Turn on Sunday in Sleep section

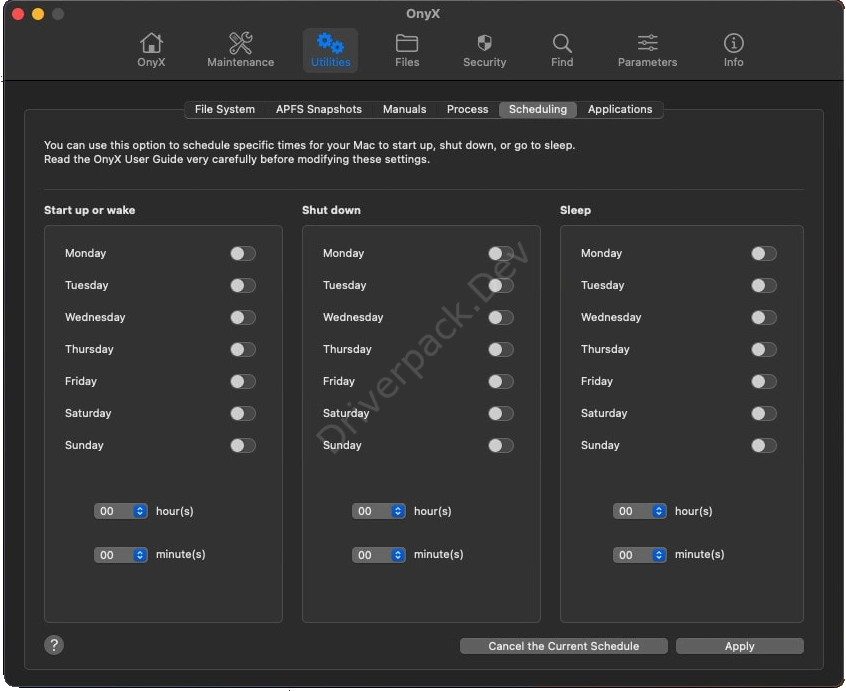[764, 445]
